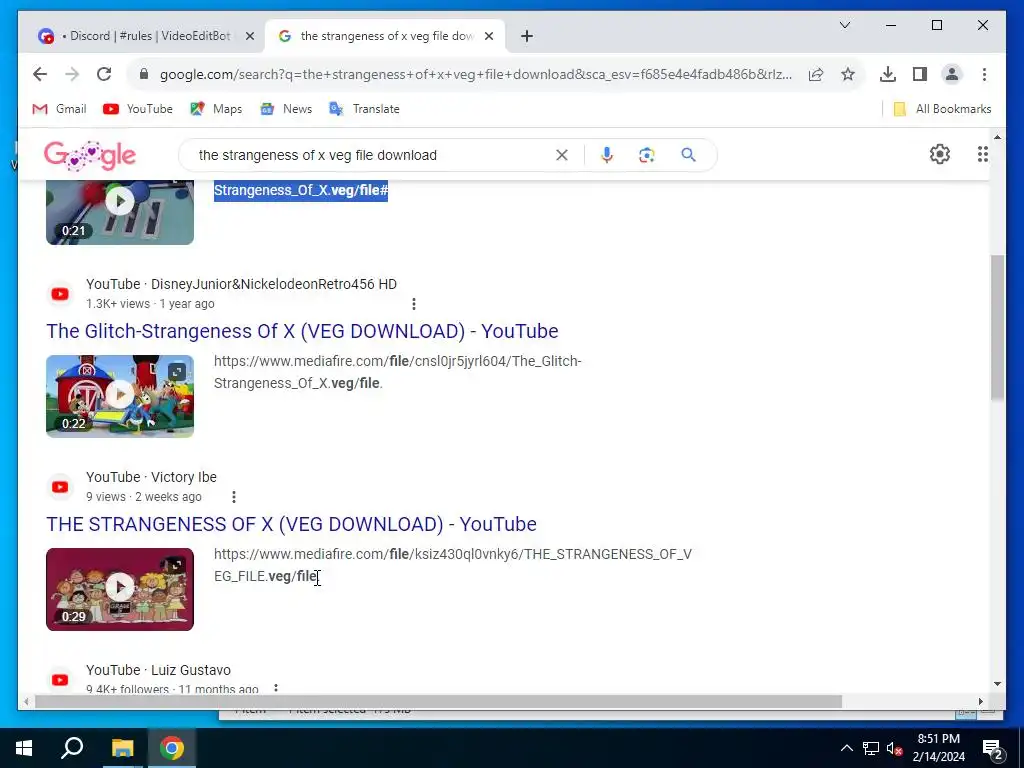1024x768 pixels.
Task: Click YouTube favicon beside Victory Ibe
Action: 60,487
